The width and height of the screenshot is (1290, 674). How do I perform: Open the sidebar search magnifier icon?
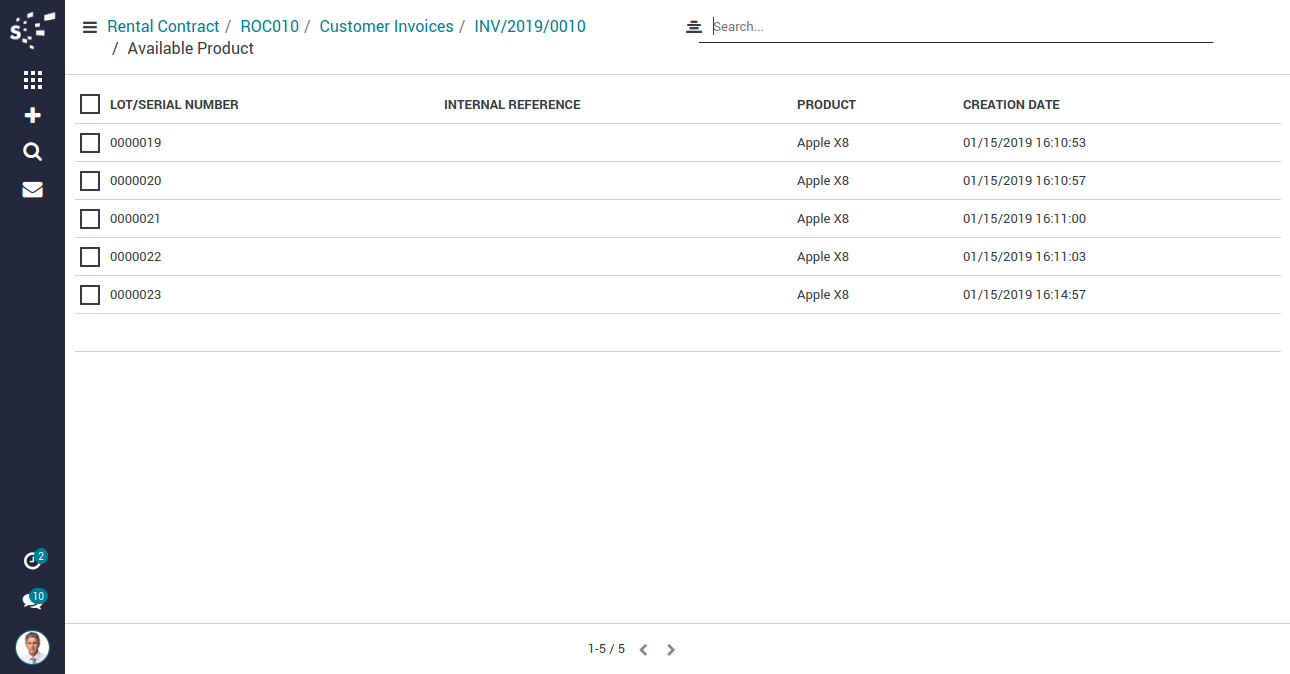(x=32, y=152)
